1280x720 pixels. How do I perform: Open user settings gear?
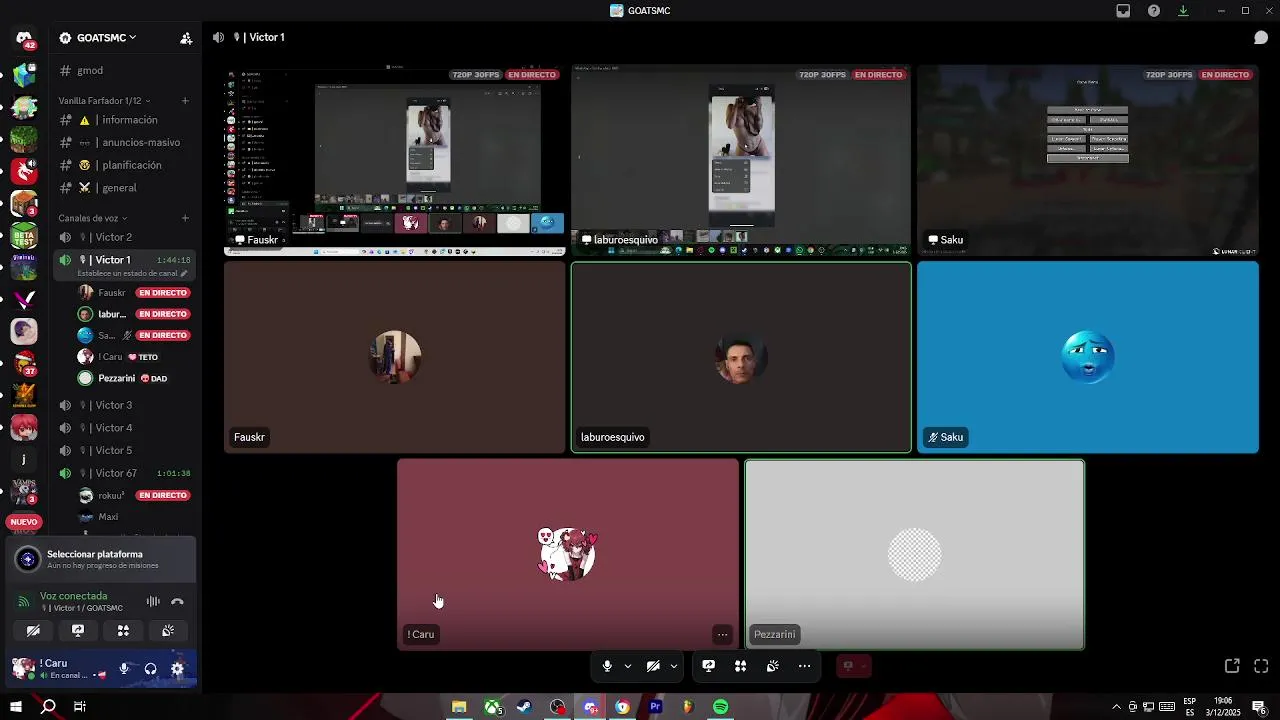[177, 669]
